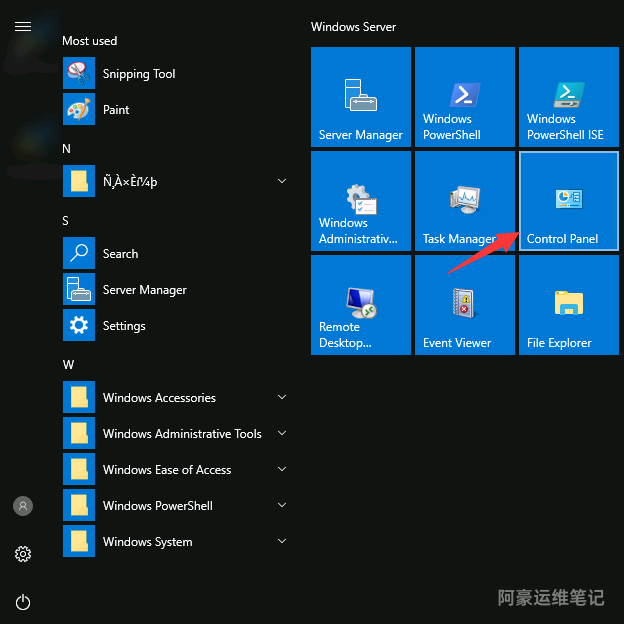Open the Search app in list
The width and height of the screenshot is (624, 624).
(x=175, y=254)
